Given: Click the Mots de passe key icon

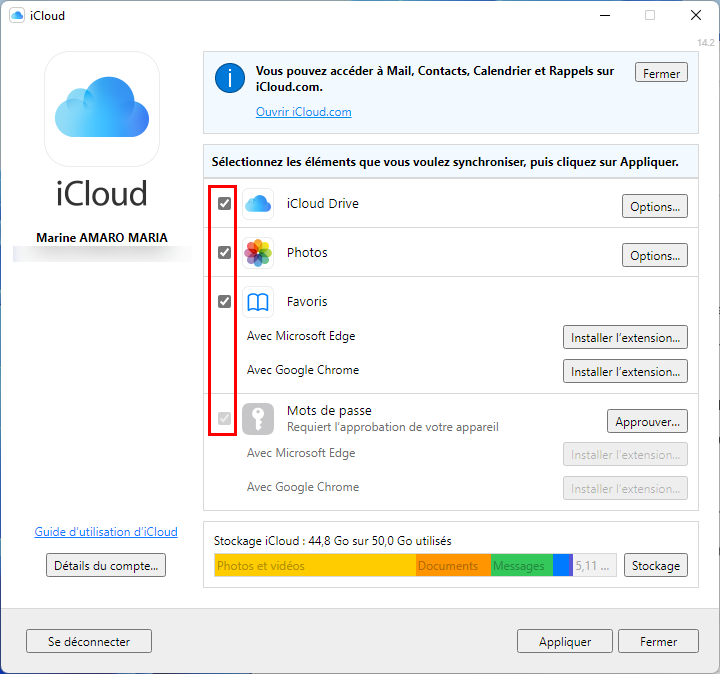Looking at the screenshot, I should [258, 419].
